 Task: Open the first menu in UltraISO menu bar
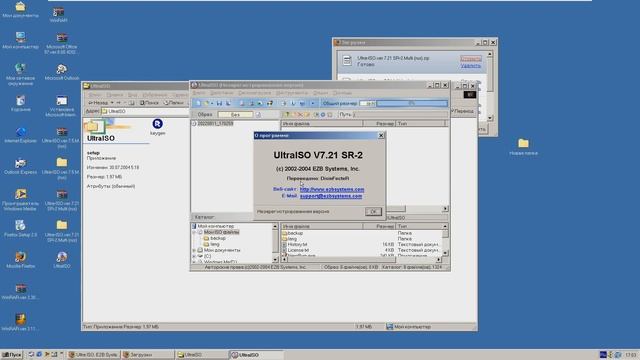click(x=199, y=93)
